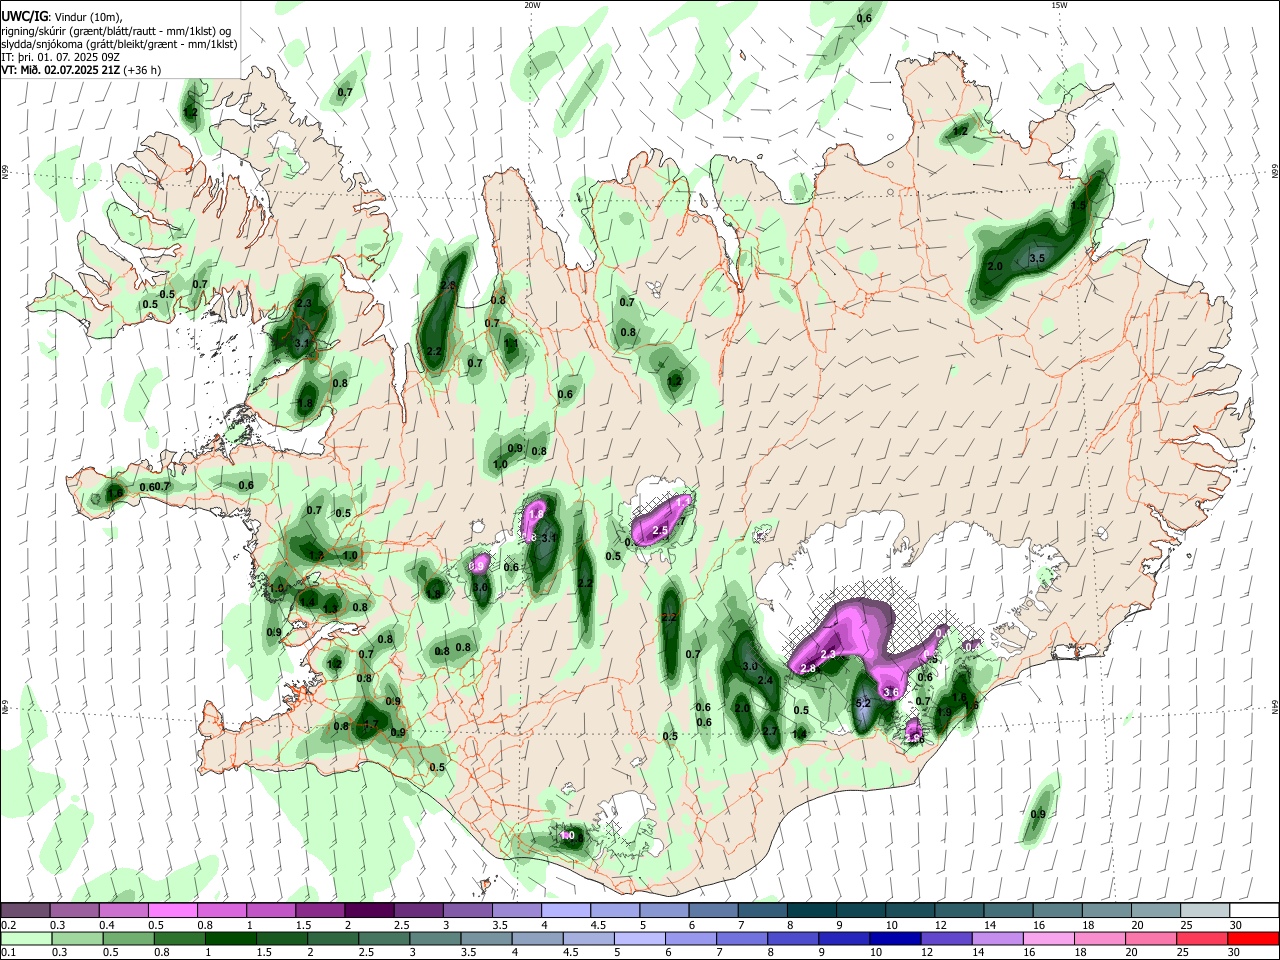Click the dark teal snow swatch between 8 and 9

point(812,910)
